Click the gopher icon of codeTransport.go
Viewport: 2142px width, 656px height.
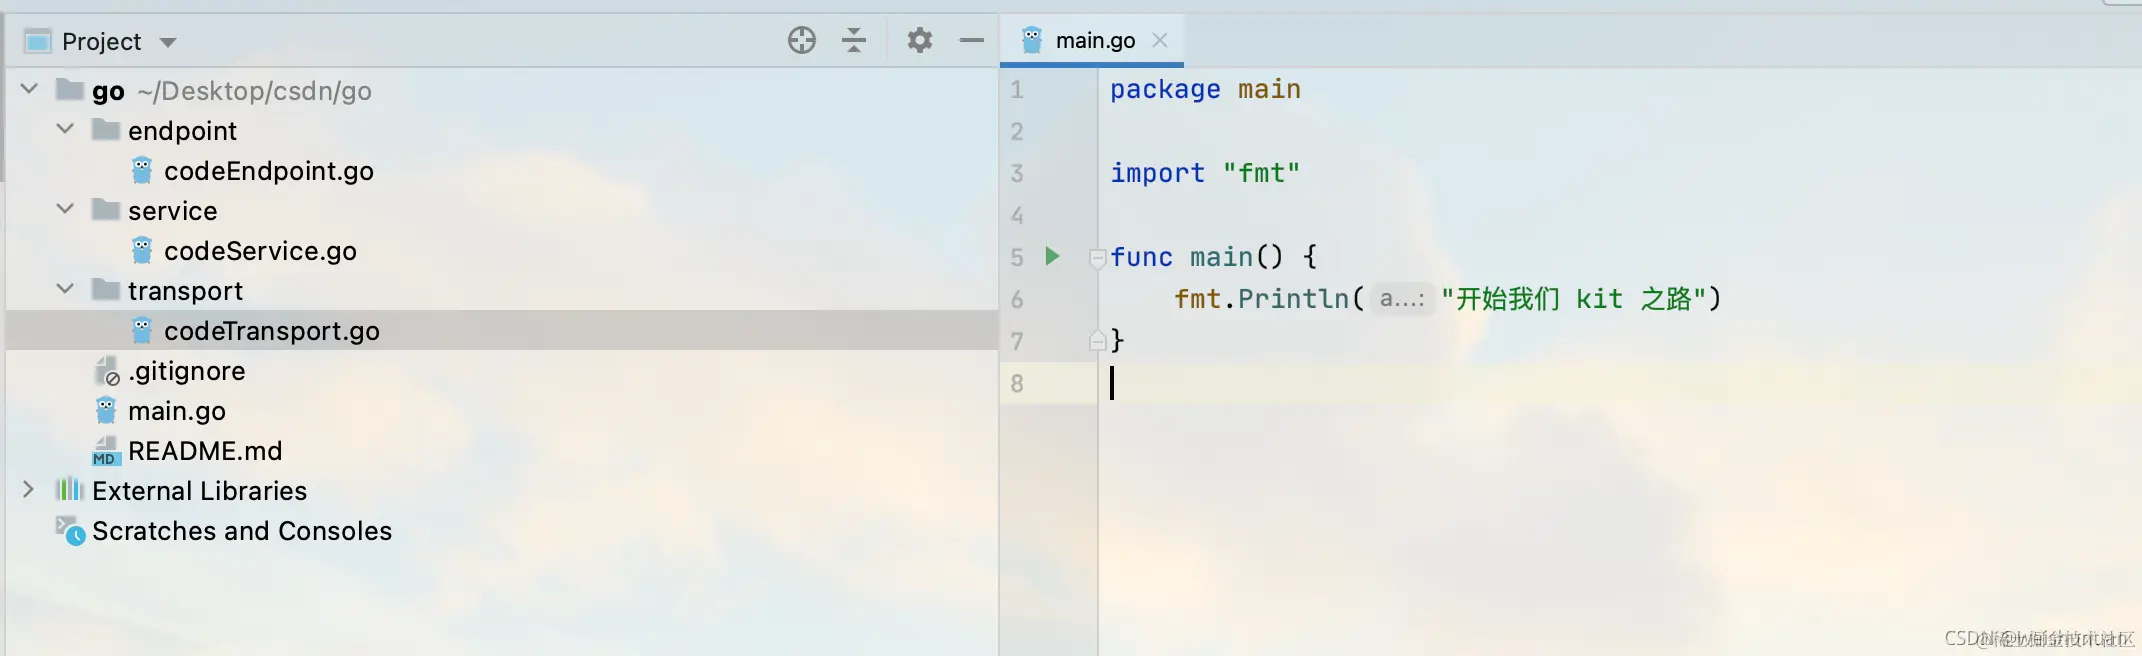pos(142,331)
